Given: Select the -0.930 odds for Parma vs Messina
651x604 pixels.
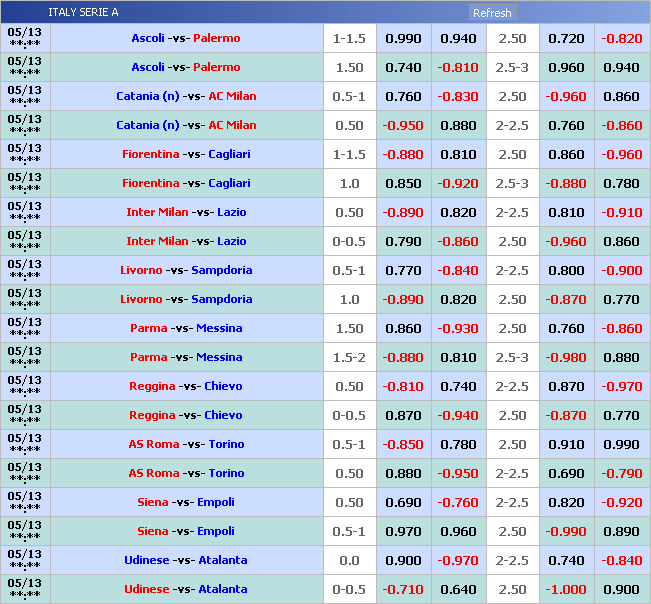Looking at the screenshot, I should (x=458, y=328).
